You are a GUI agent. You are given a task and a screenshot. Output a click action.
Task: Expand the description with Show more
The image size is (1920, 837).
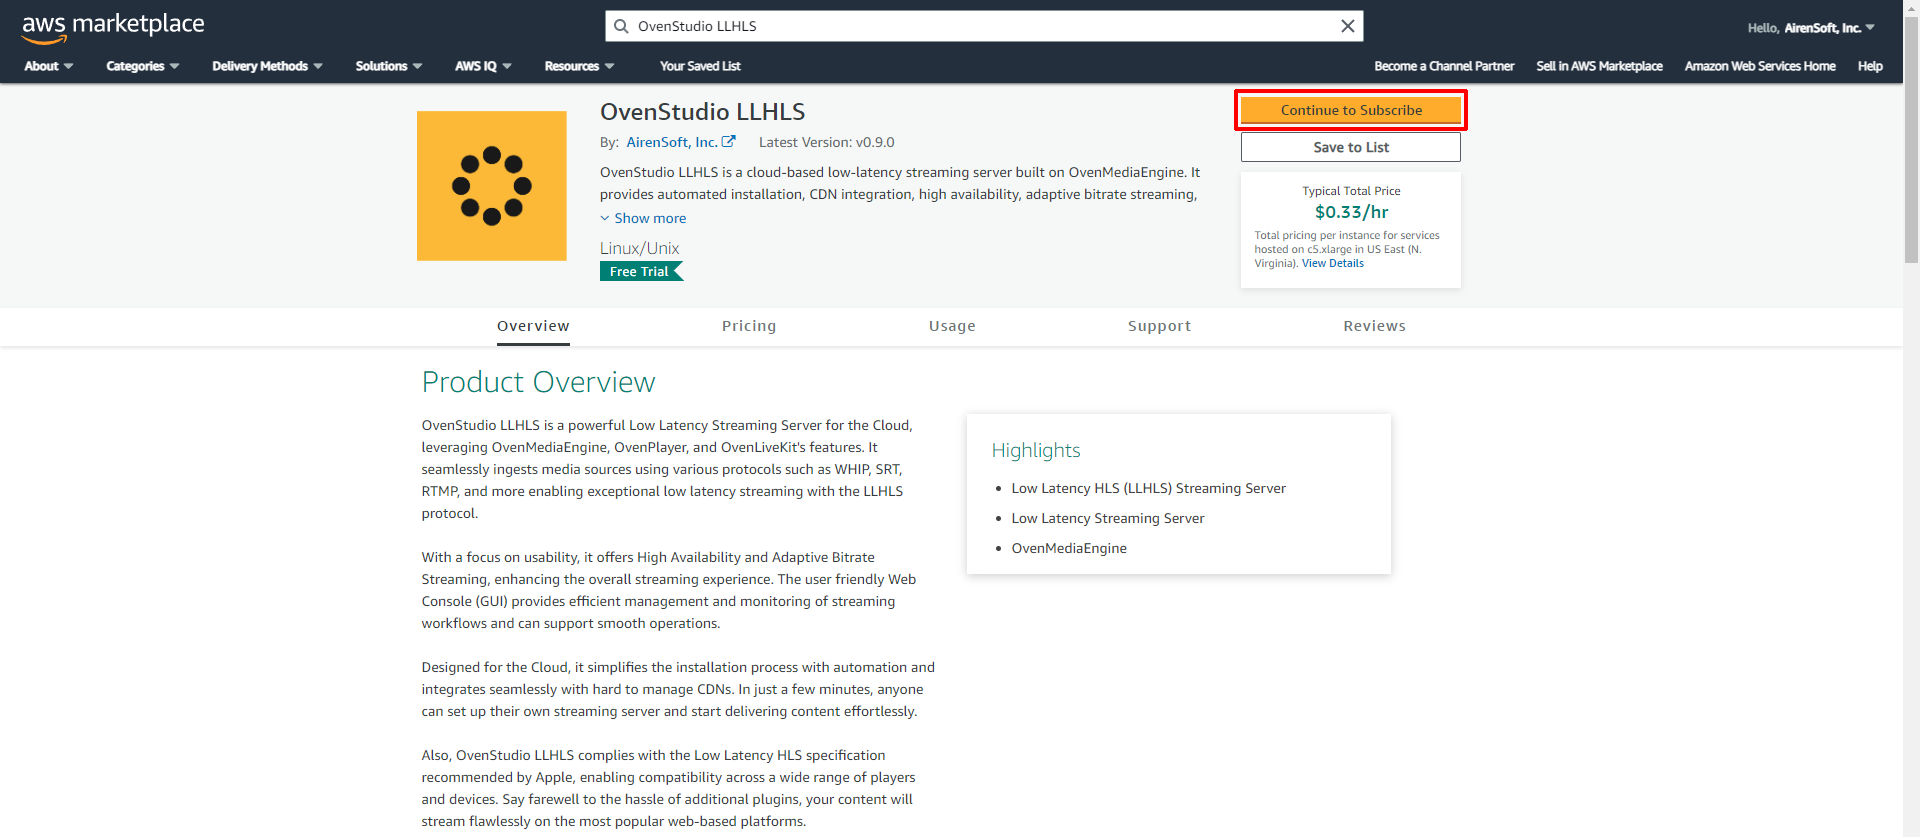click(x=643, y=218)
